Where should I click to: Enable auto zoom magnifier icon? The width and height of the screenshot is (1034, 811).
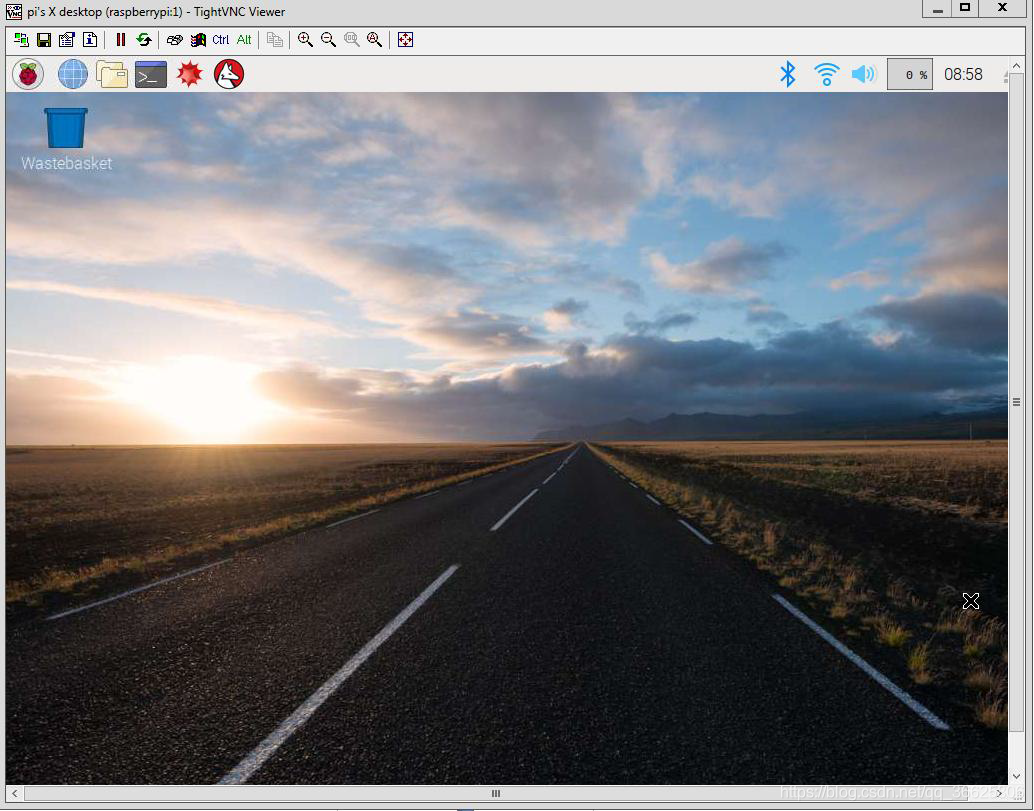click(x=375, y=40)
